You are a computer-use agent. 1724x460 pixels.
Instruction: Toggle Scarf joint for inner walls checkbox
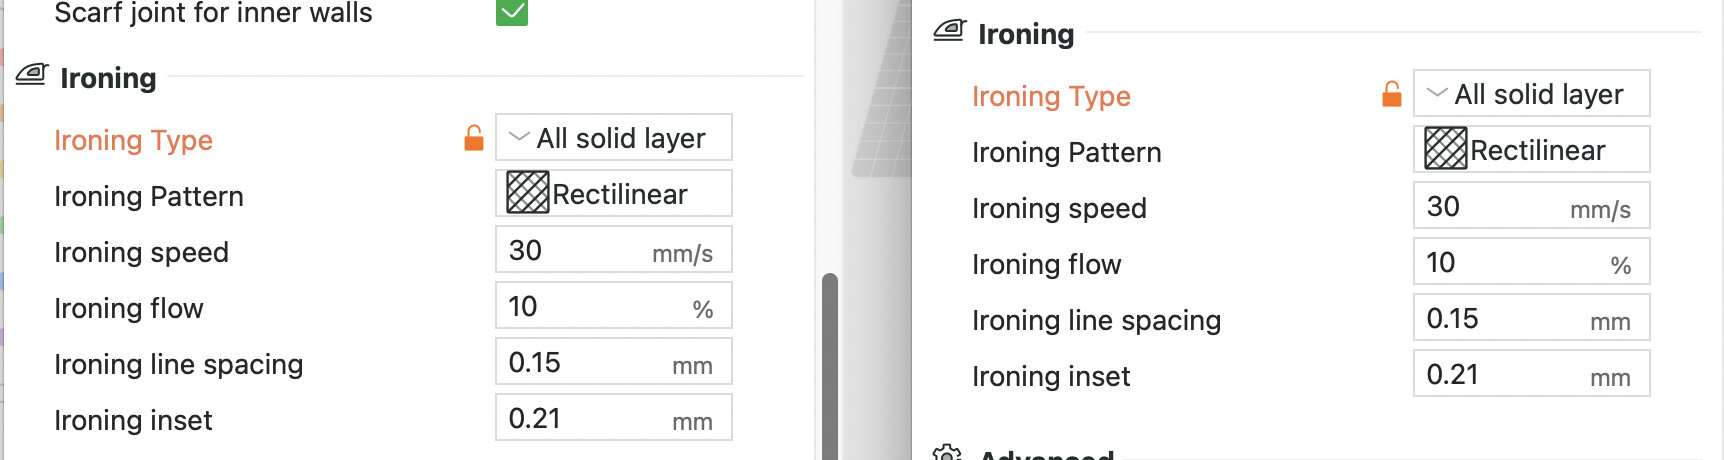(512, 11)
